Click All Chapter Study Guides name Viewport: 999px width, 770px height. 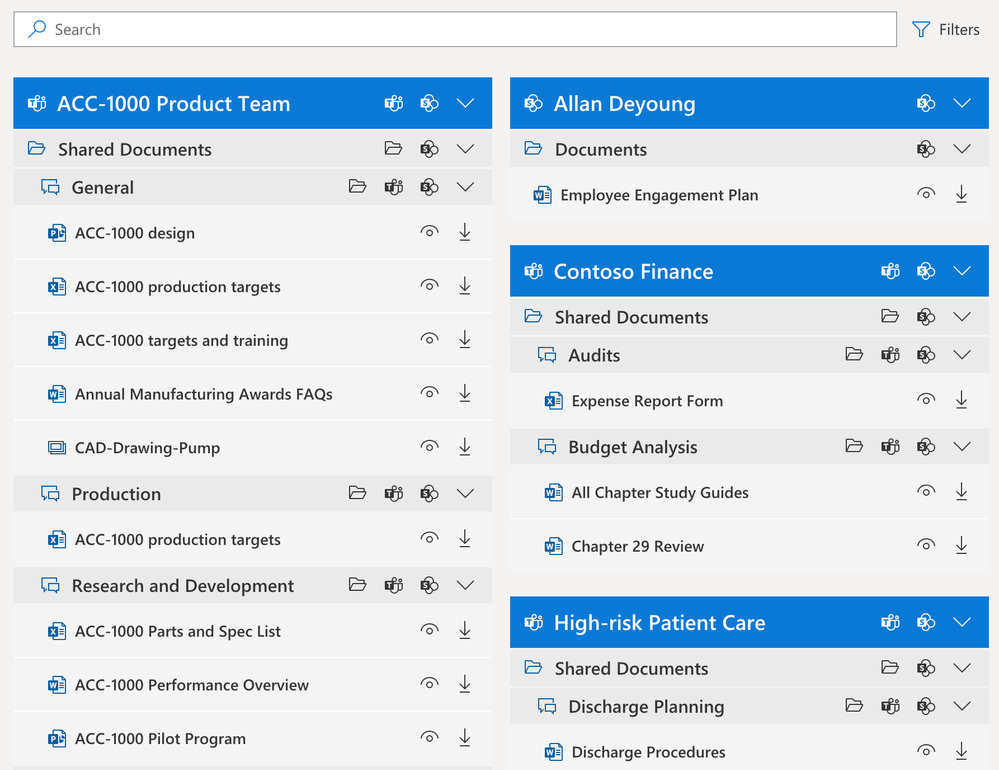660,493
